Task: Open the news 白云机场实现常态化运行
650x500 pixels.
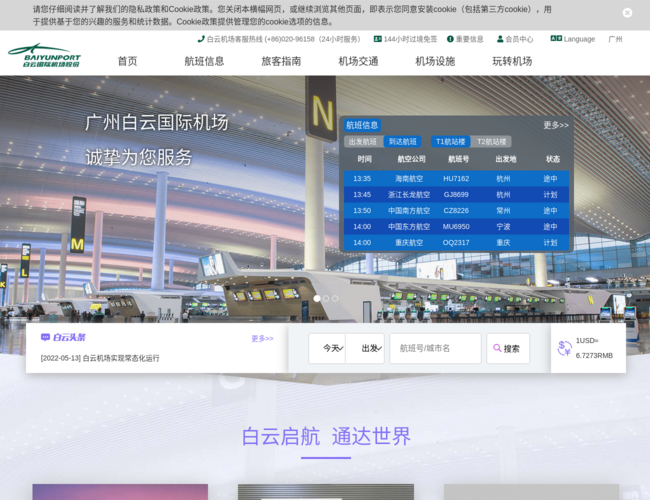Action: 100,358
